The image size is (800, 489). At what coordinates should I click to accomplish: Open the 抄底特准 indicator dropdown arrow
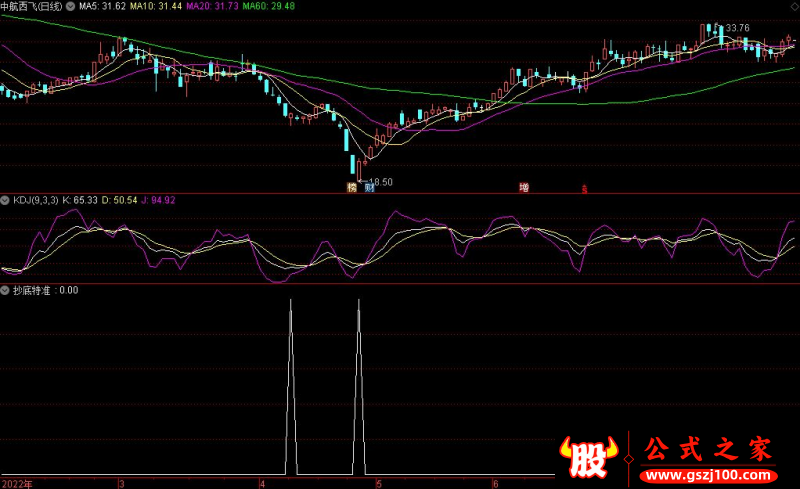pyautogui.click(x=5, y=290)
